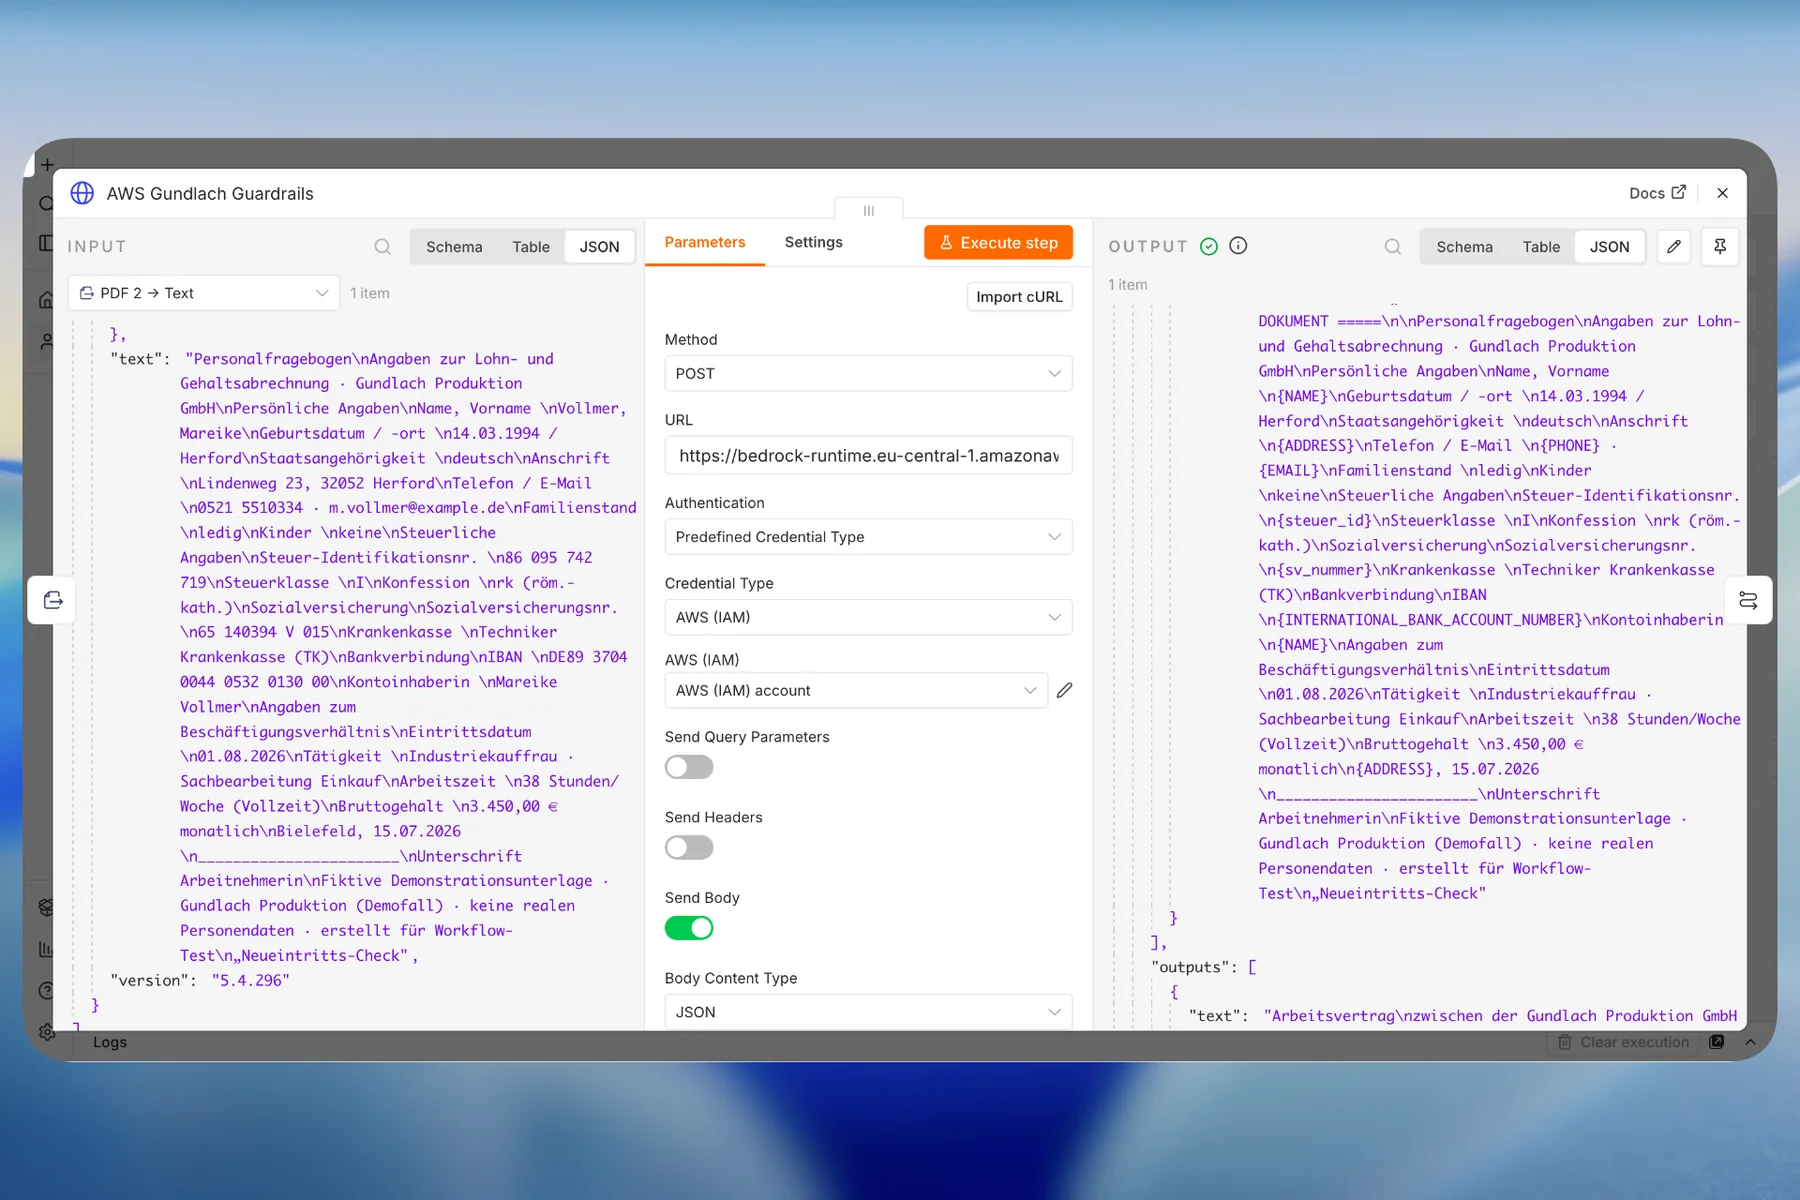Open the cube icon in the background sidebar
The height and width of the screenshot is (1200, 1800).
point(46,907)
